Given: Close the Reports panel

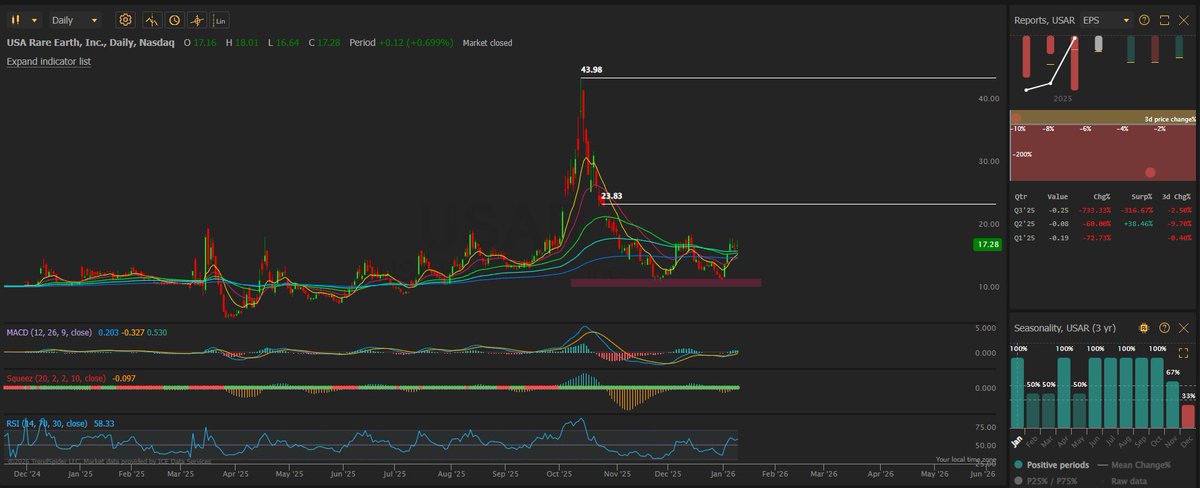Looking at the screenshot, I should [x=1185, y=19].
